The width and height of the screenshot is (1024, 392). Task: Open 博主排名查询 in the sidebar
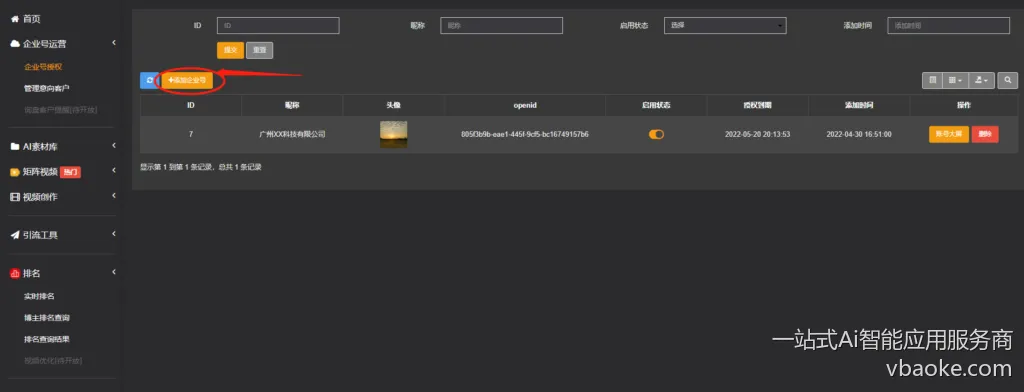coord(46,318)
